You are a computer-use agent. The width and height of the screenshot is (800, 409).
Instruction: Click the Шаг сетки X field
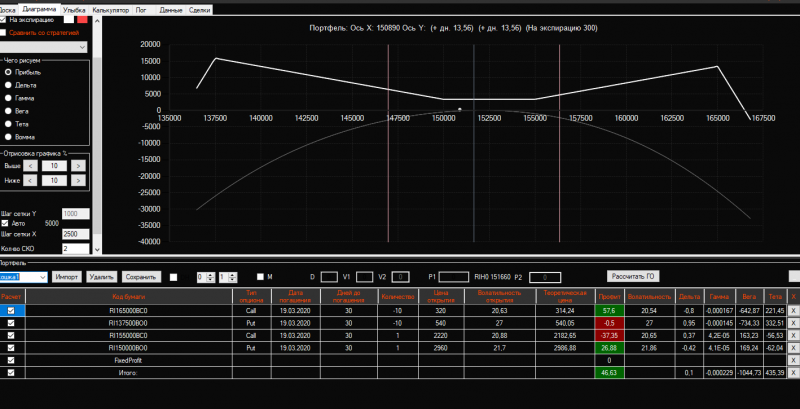tap(76, 234)
